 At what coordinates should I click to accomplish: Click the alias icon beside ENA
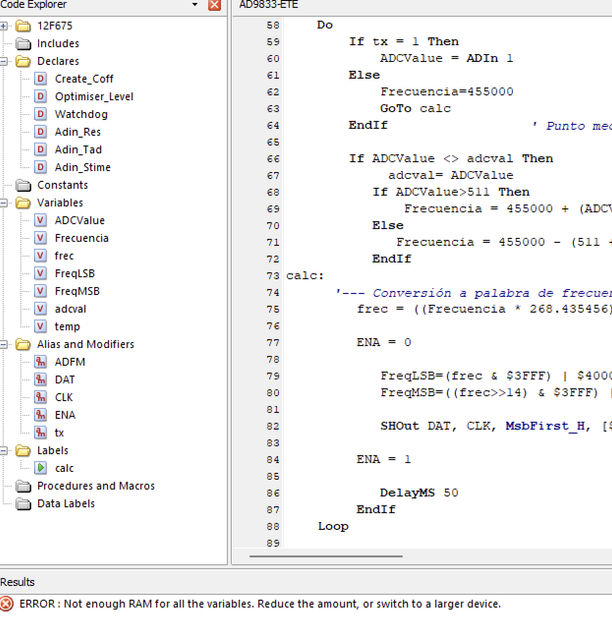[40, 415]
